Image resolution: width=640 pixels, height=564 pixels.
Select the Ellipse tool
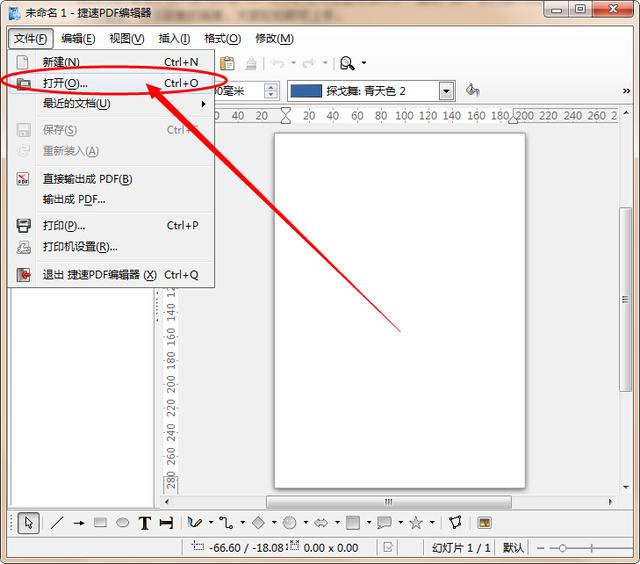[x=122, y=523]
